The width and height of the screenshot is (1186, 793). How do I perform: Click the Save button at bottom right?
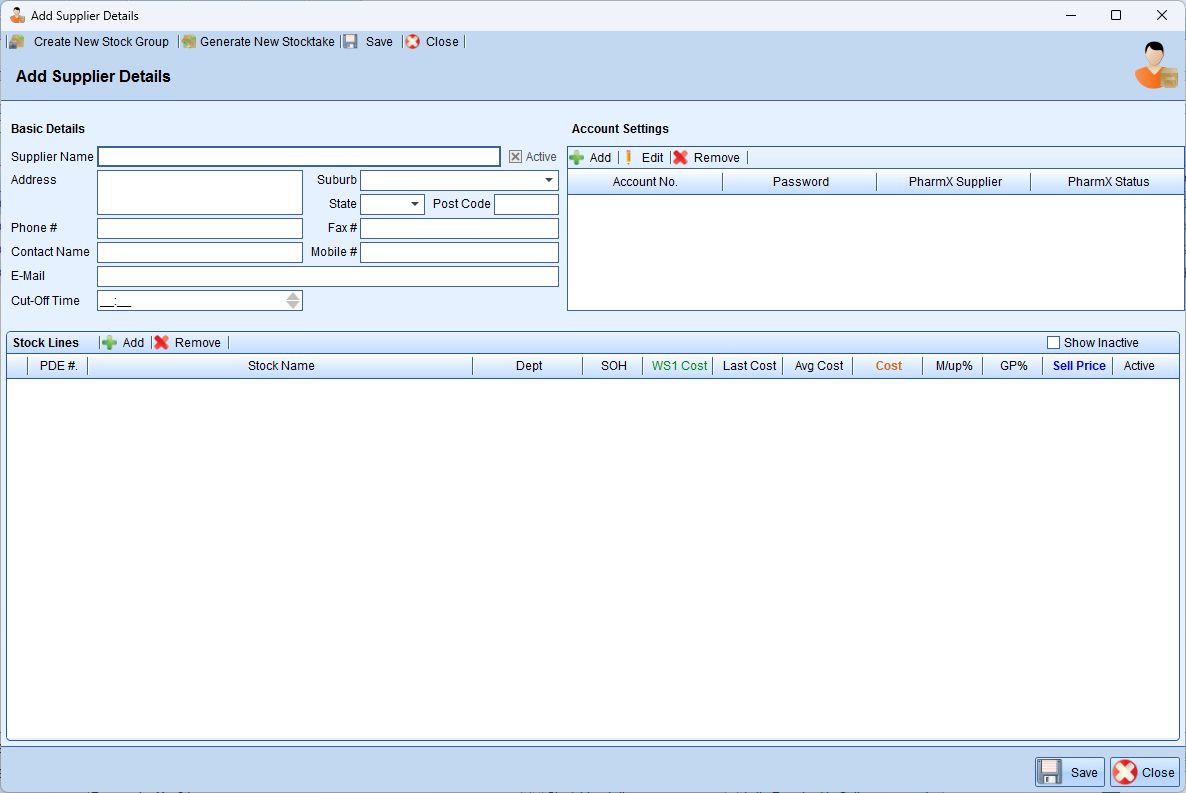click(1069, 772)
